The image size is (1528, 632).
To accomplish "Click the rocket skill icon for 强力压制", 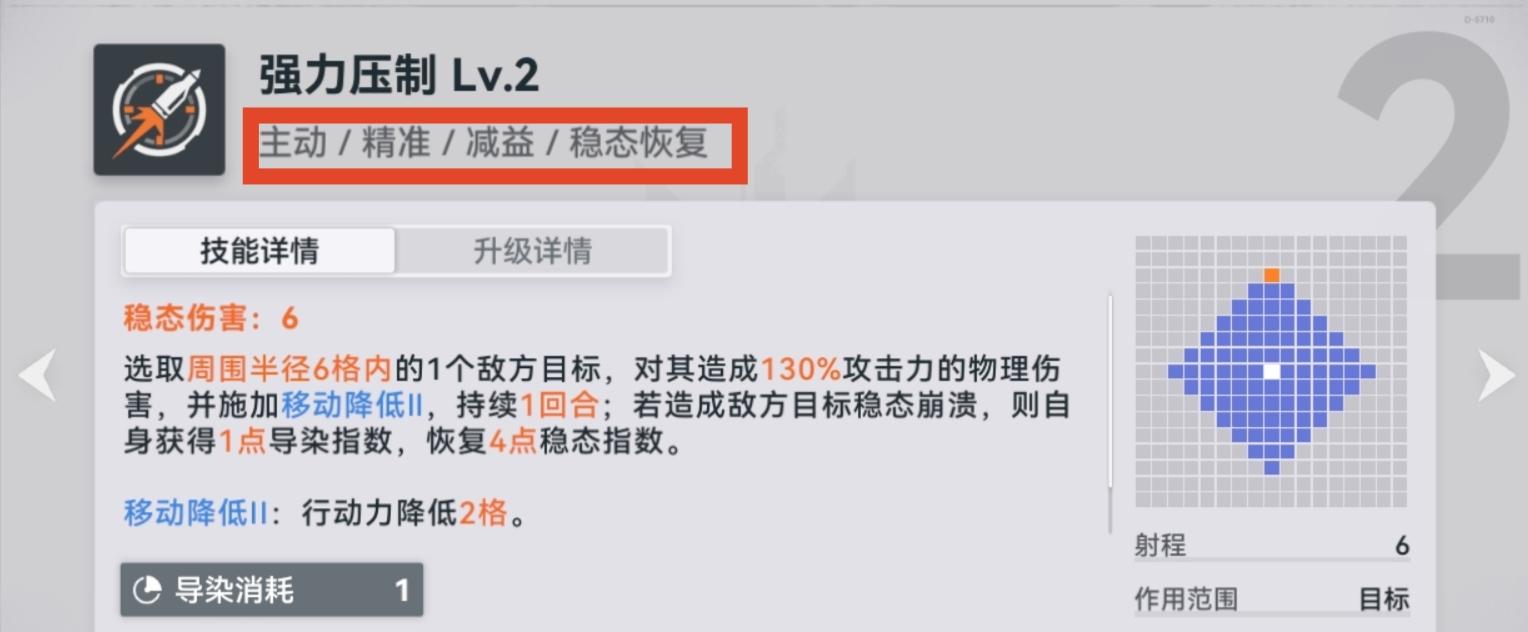I will click(159, 109).
